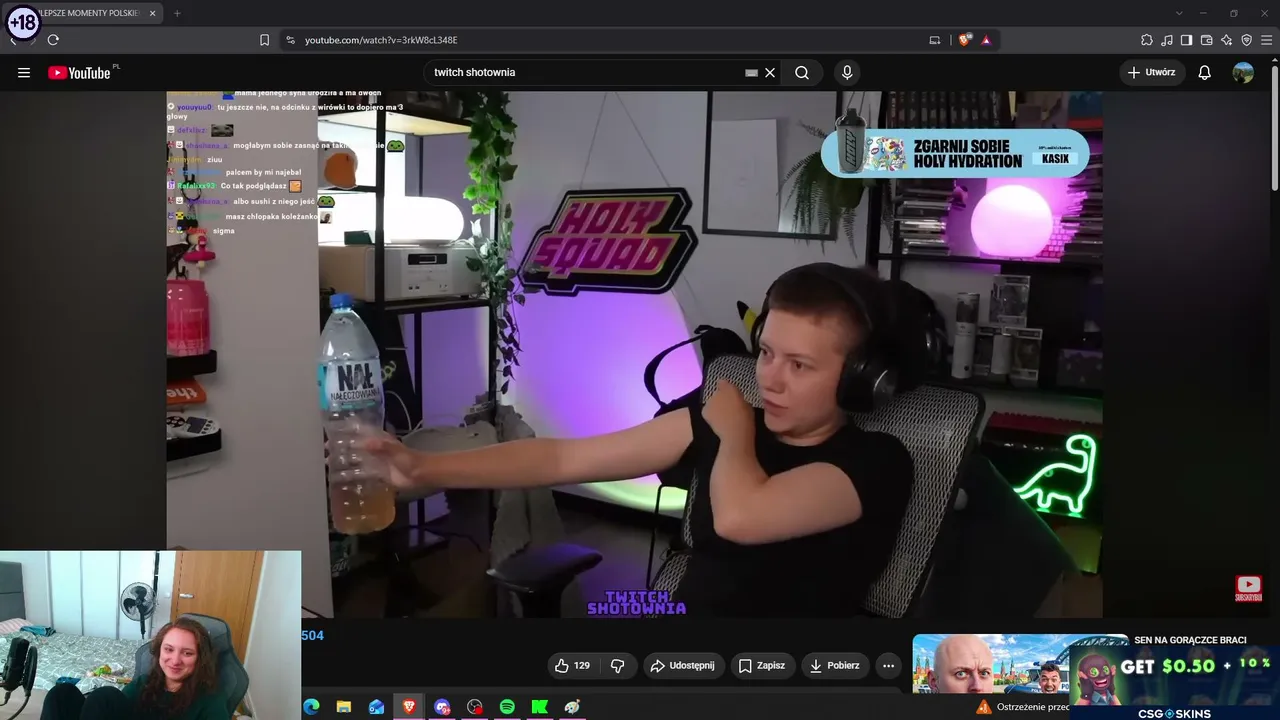Open Brave Rewards triangle icon
1280x720 pixels.
(986, 40)
